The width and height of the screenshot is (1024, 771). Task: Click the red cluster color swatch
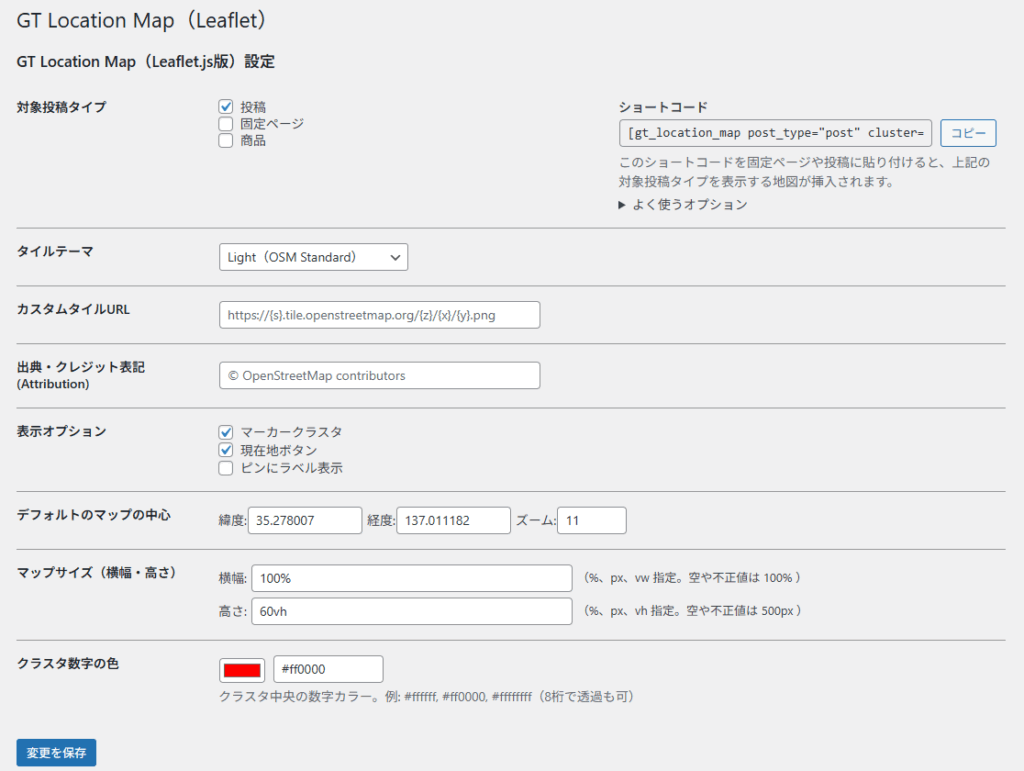[x=242, y=669]
